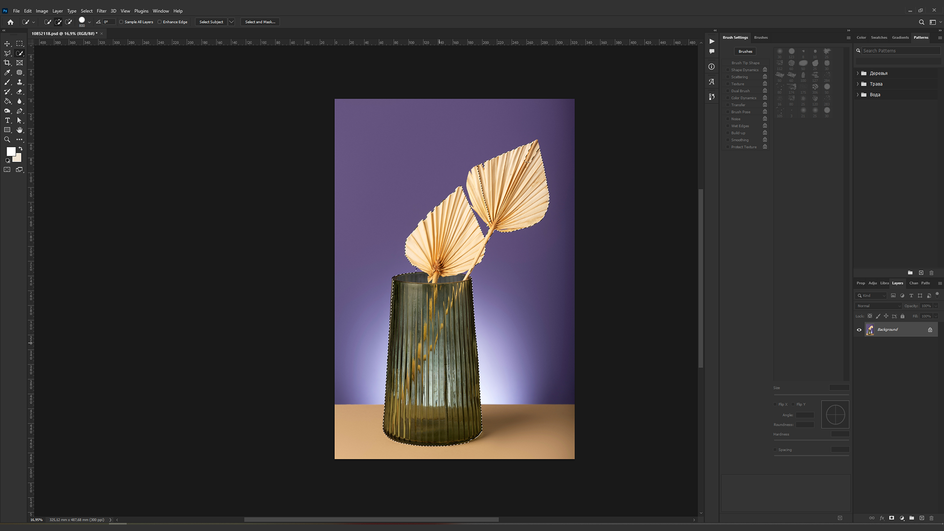The width and height of the screenshot is (944, 531).
Task: Click the Select and Mask button
Action: coord(260,22)
